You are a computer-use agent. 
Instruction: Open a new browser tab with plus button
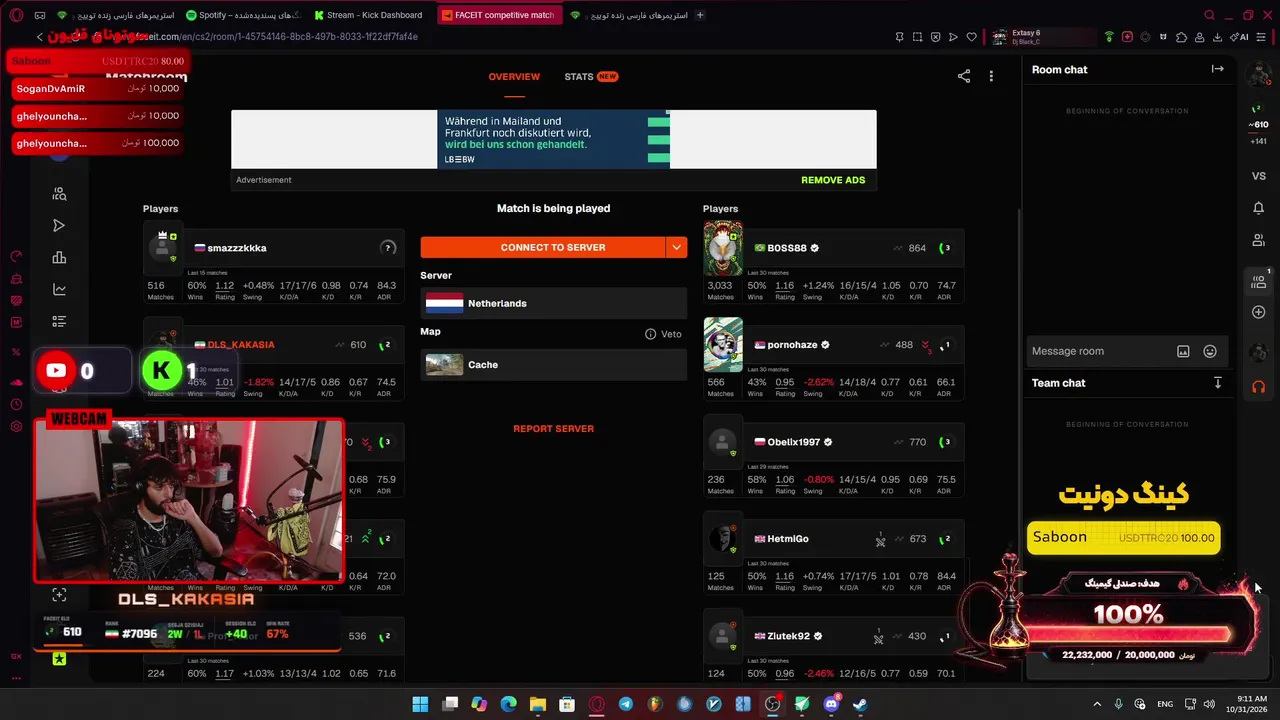[700, 15]
